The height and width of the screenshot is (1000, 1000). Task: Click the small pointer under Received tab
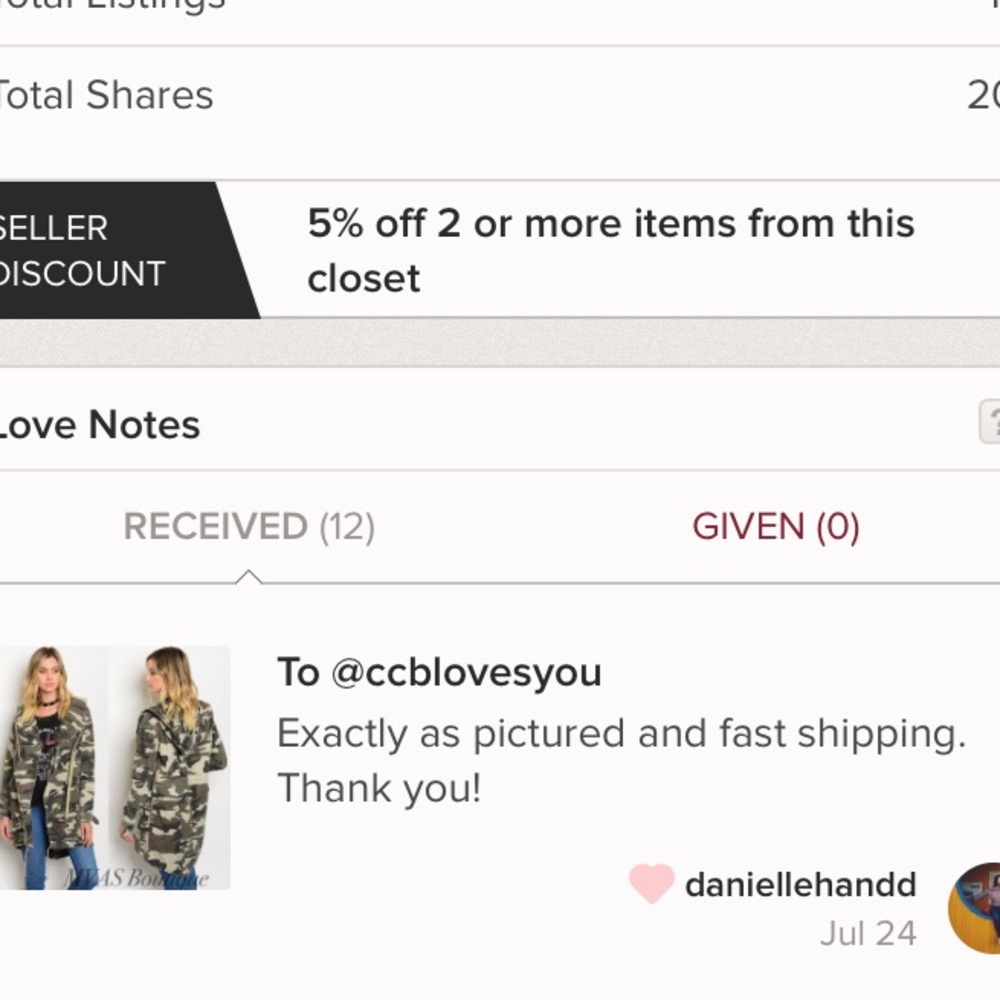[248, 577]
